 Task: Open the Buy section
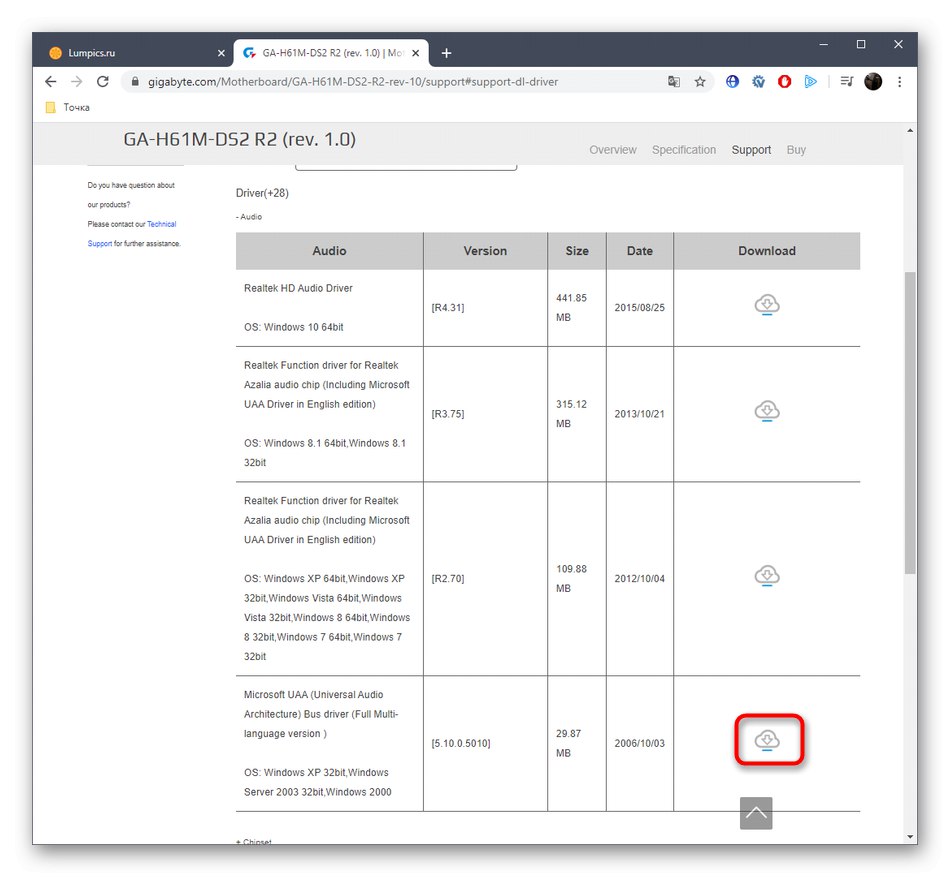click(796, 150)
